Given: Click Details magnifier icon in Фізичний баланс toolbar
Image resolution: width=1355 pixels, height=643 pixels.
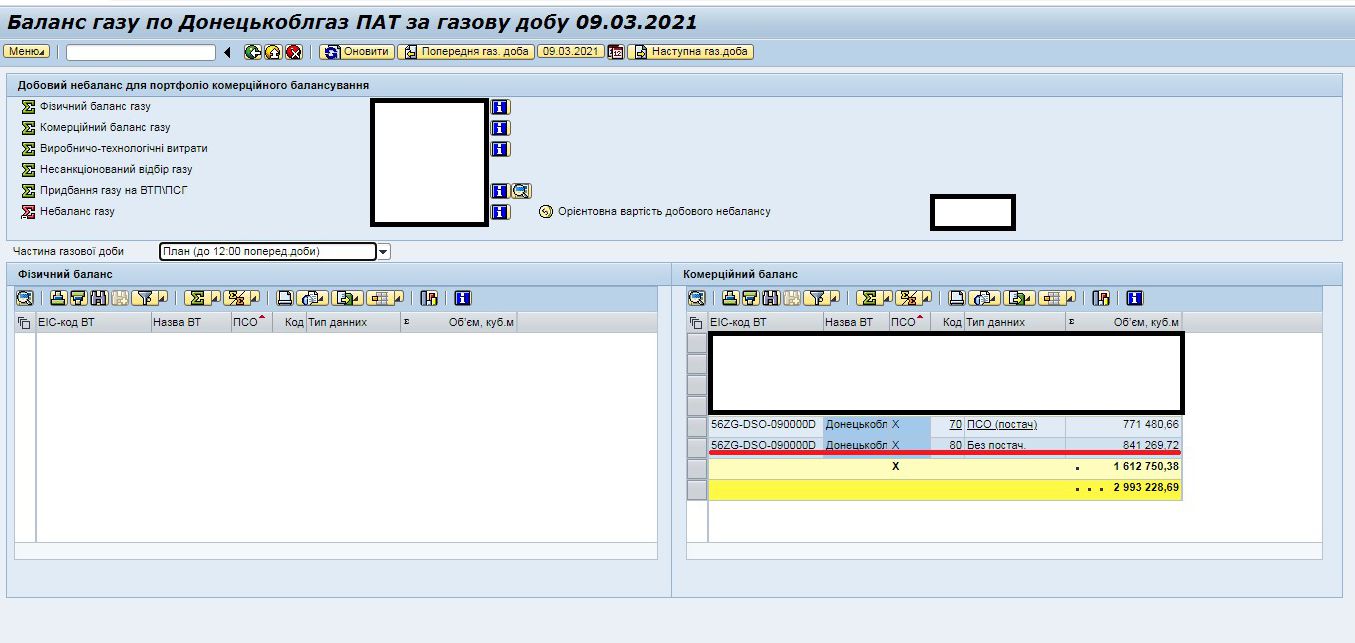Looking at the screenshot, I should 25,298.
